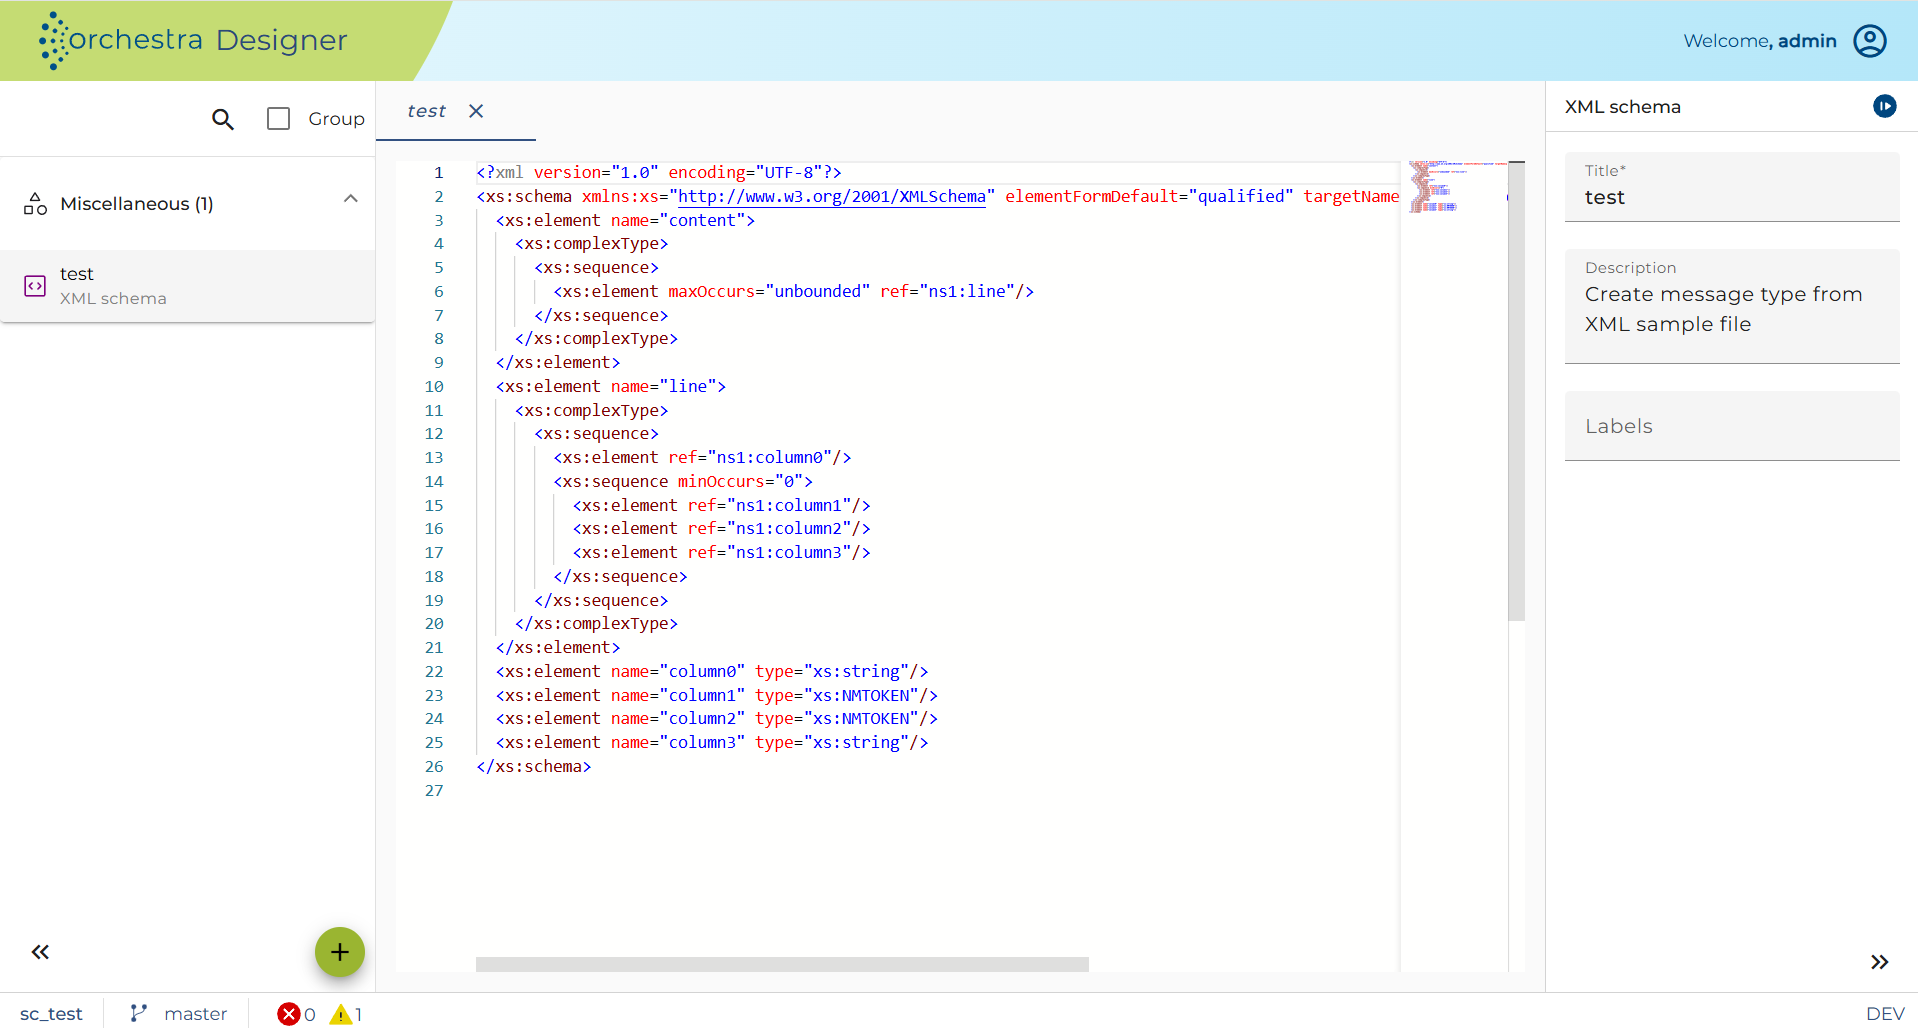The height and width of the screenshot is (1032, 1918).
Task: Select the test XML schema item
Action: click(188, 286)
